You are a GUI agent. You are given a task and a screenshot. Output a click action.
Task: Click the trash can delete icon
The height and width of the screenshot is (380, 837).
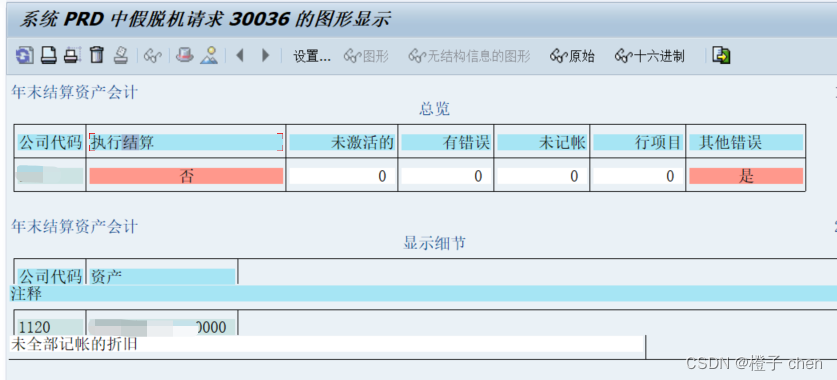pyautogui.click(x=97, y=54)
